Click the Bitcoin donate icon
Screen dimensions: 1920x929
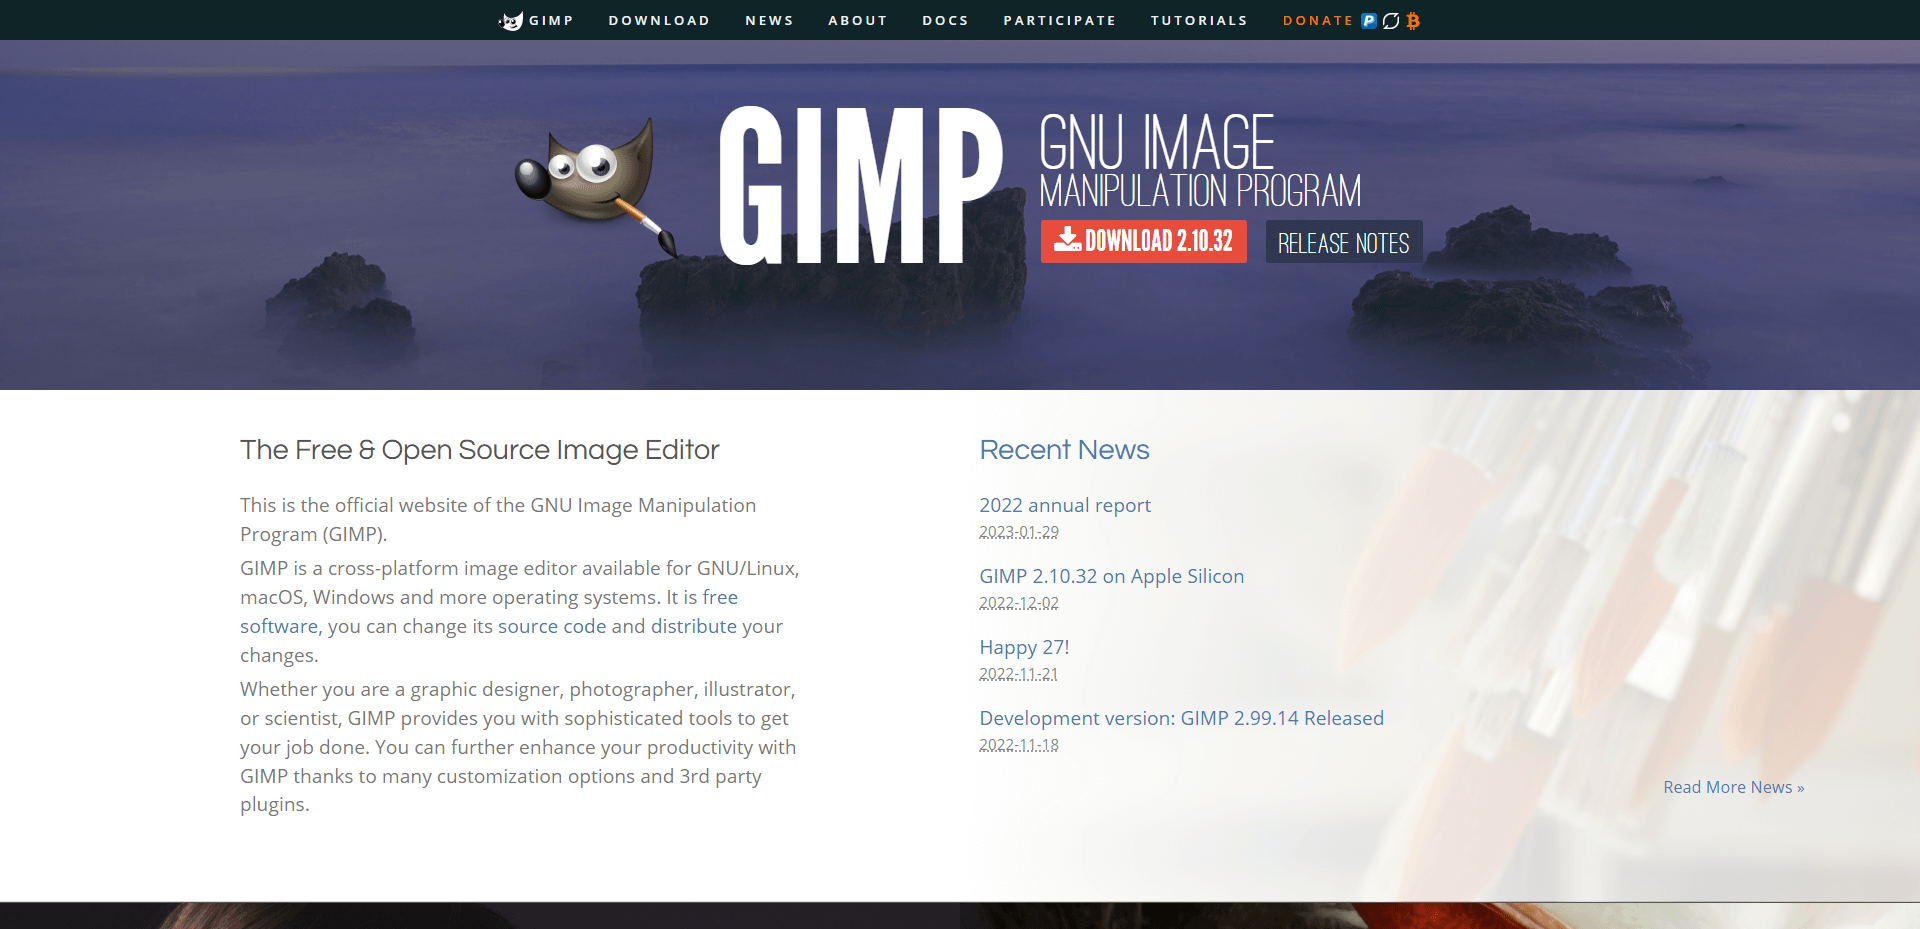coord(1413,21)
